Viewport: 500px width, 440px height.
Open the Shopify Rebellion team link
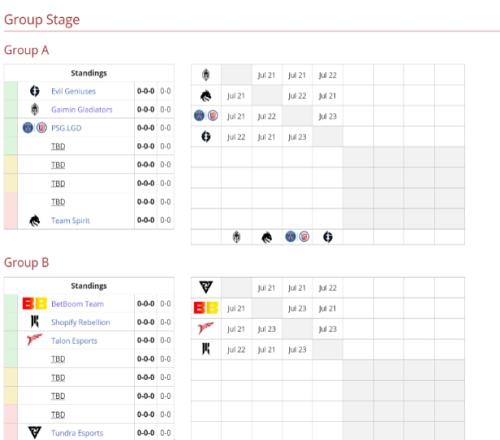(x=80, y=322)
